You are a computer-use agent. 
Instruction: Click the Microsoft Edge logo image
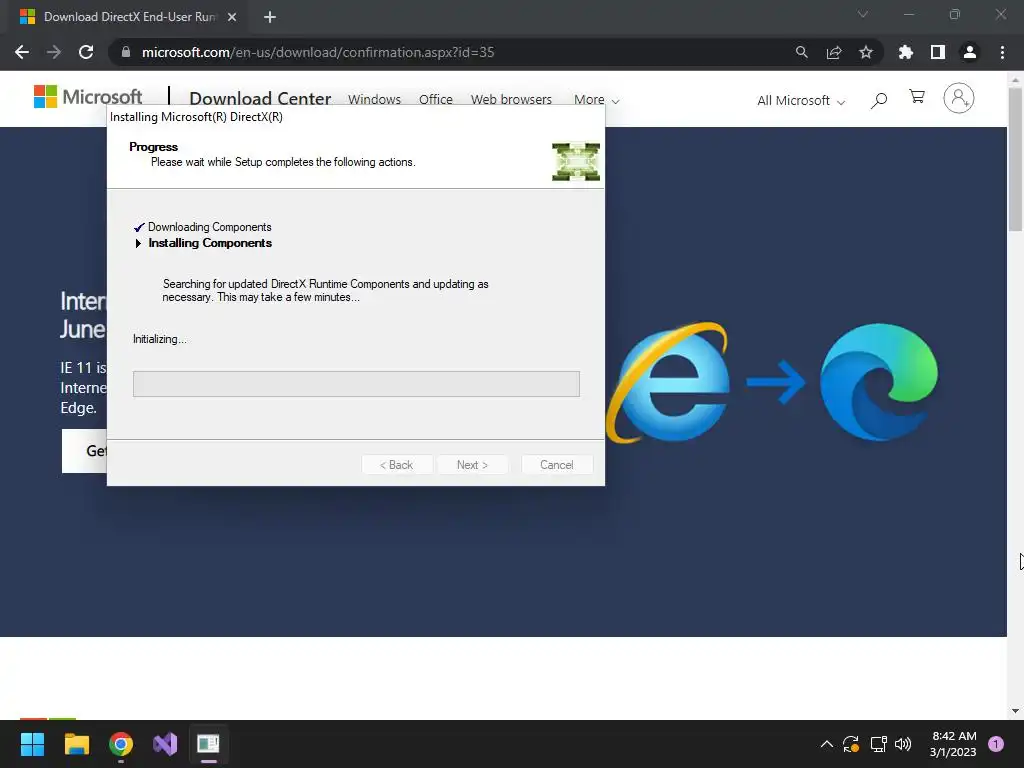tap(879, 382)
